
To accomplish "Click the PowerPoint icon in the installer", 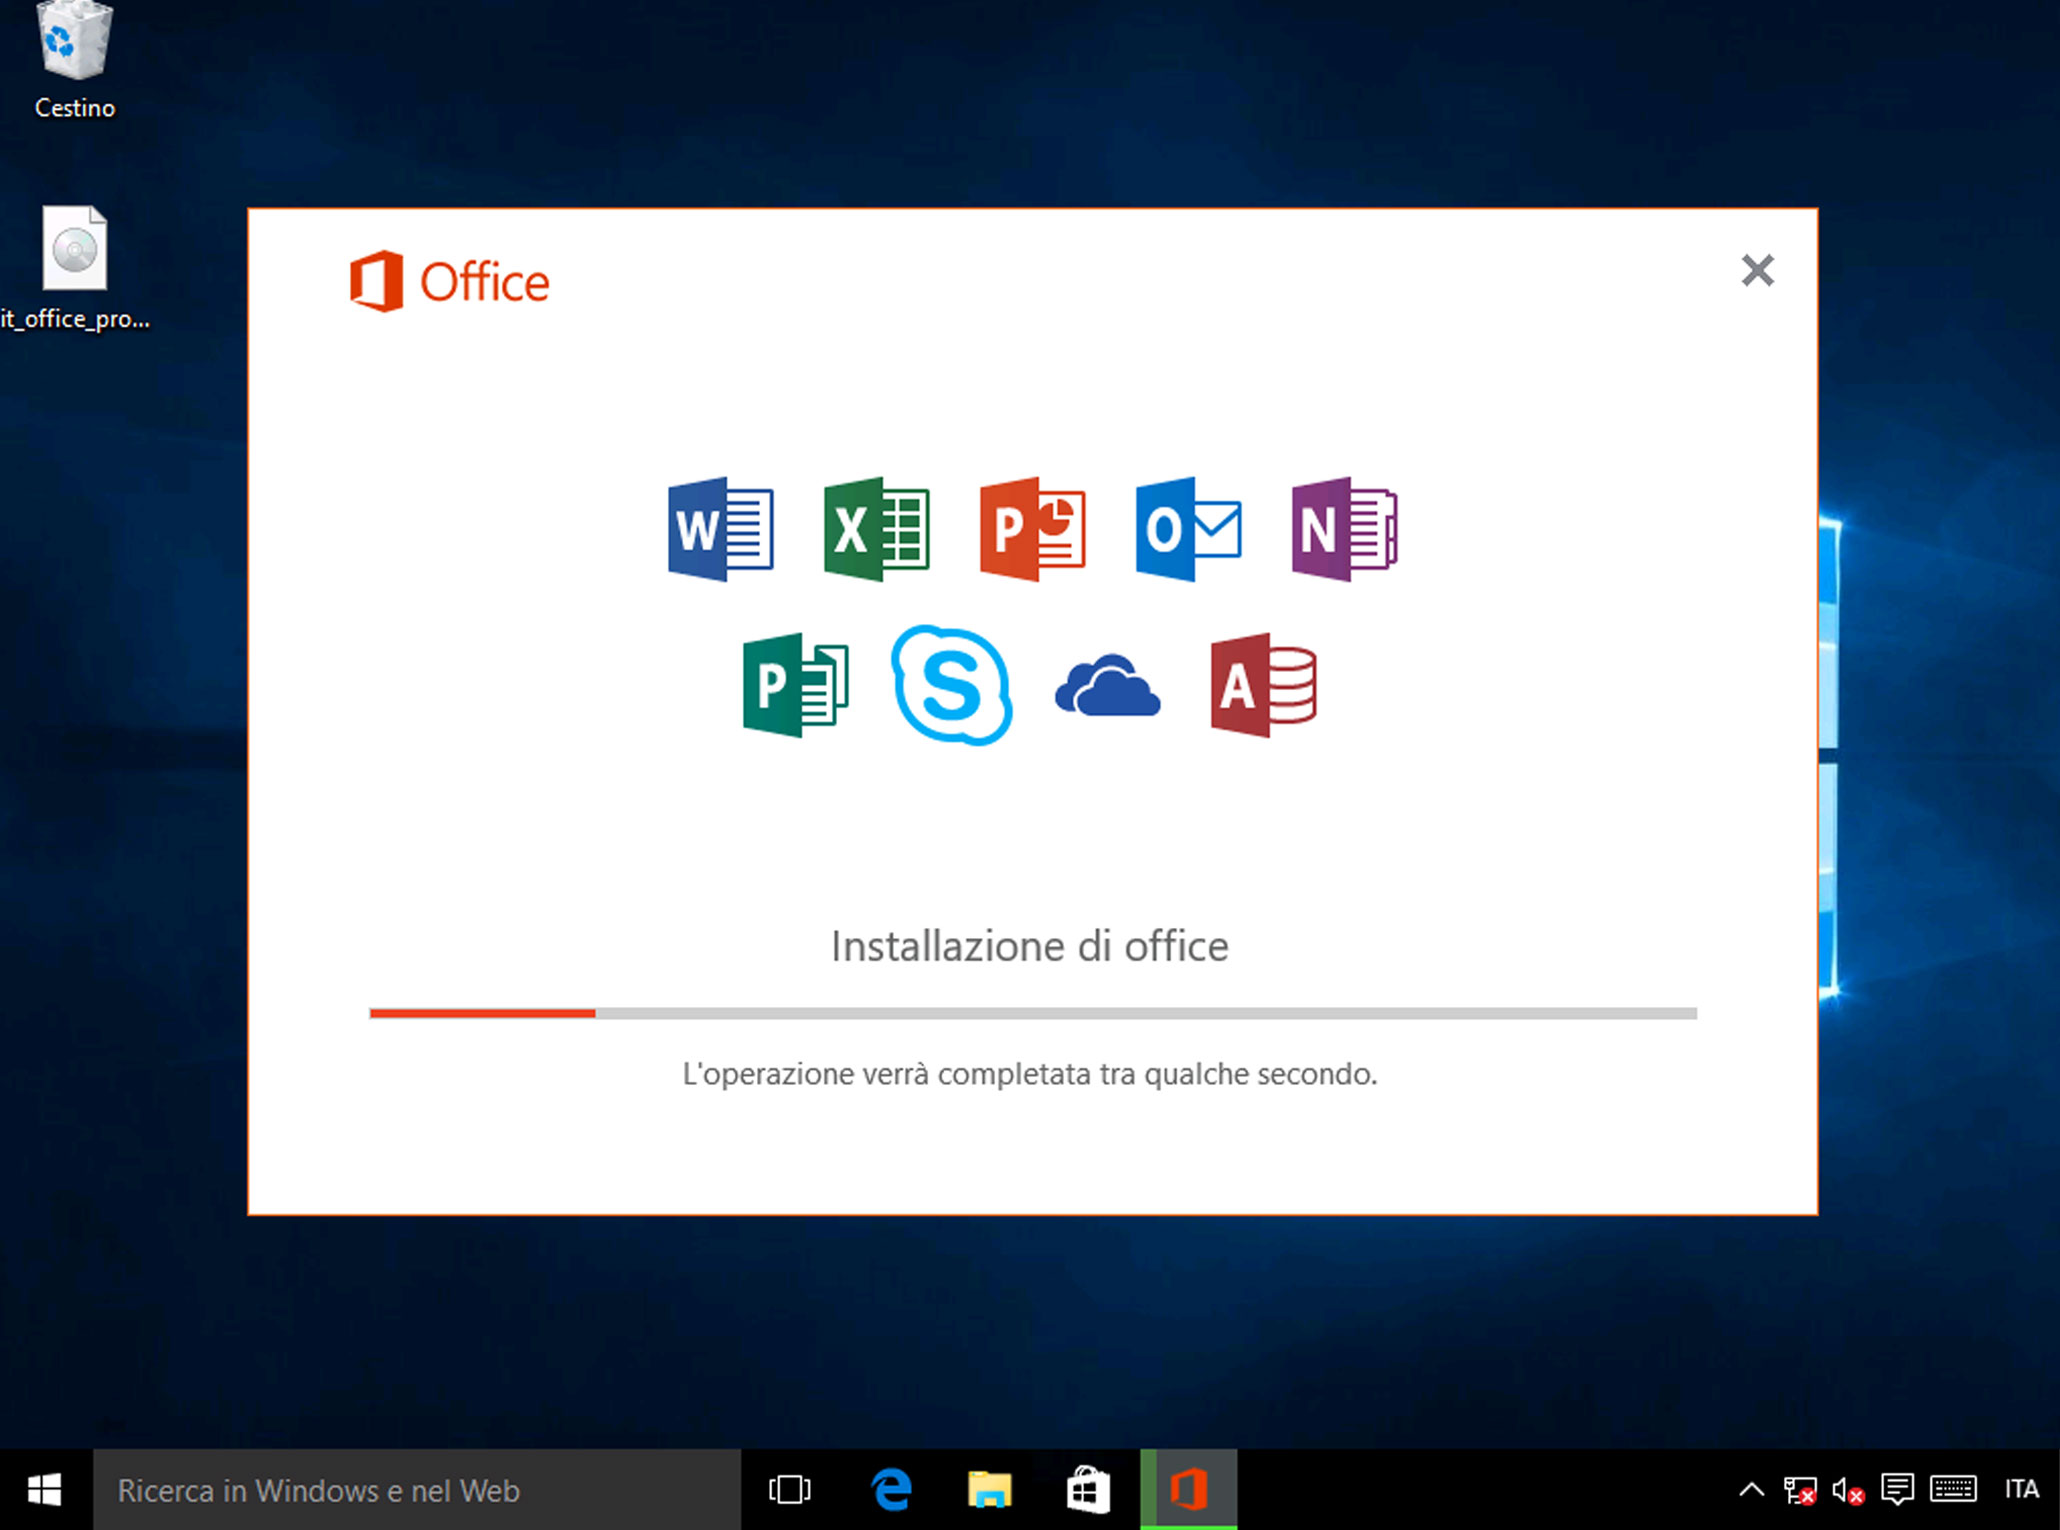I will pyautogui.click(x=1032, y=529).
